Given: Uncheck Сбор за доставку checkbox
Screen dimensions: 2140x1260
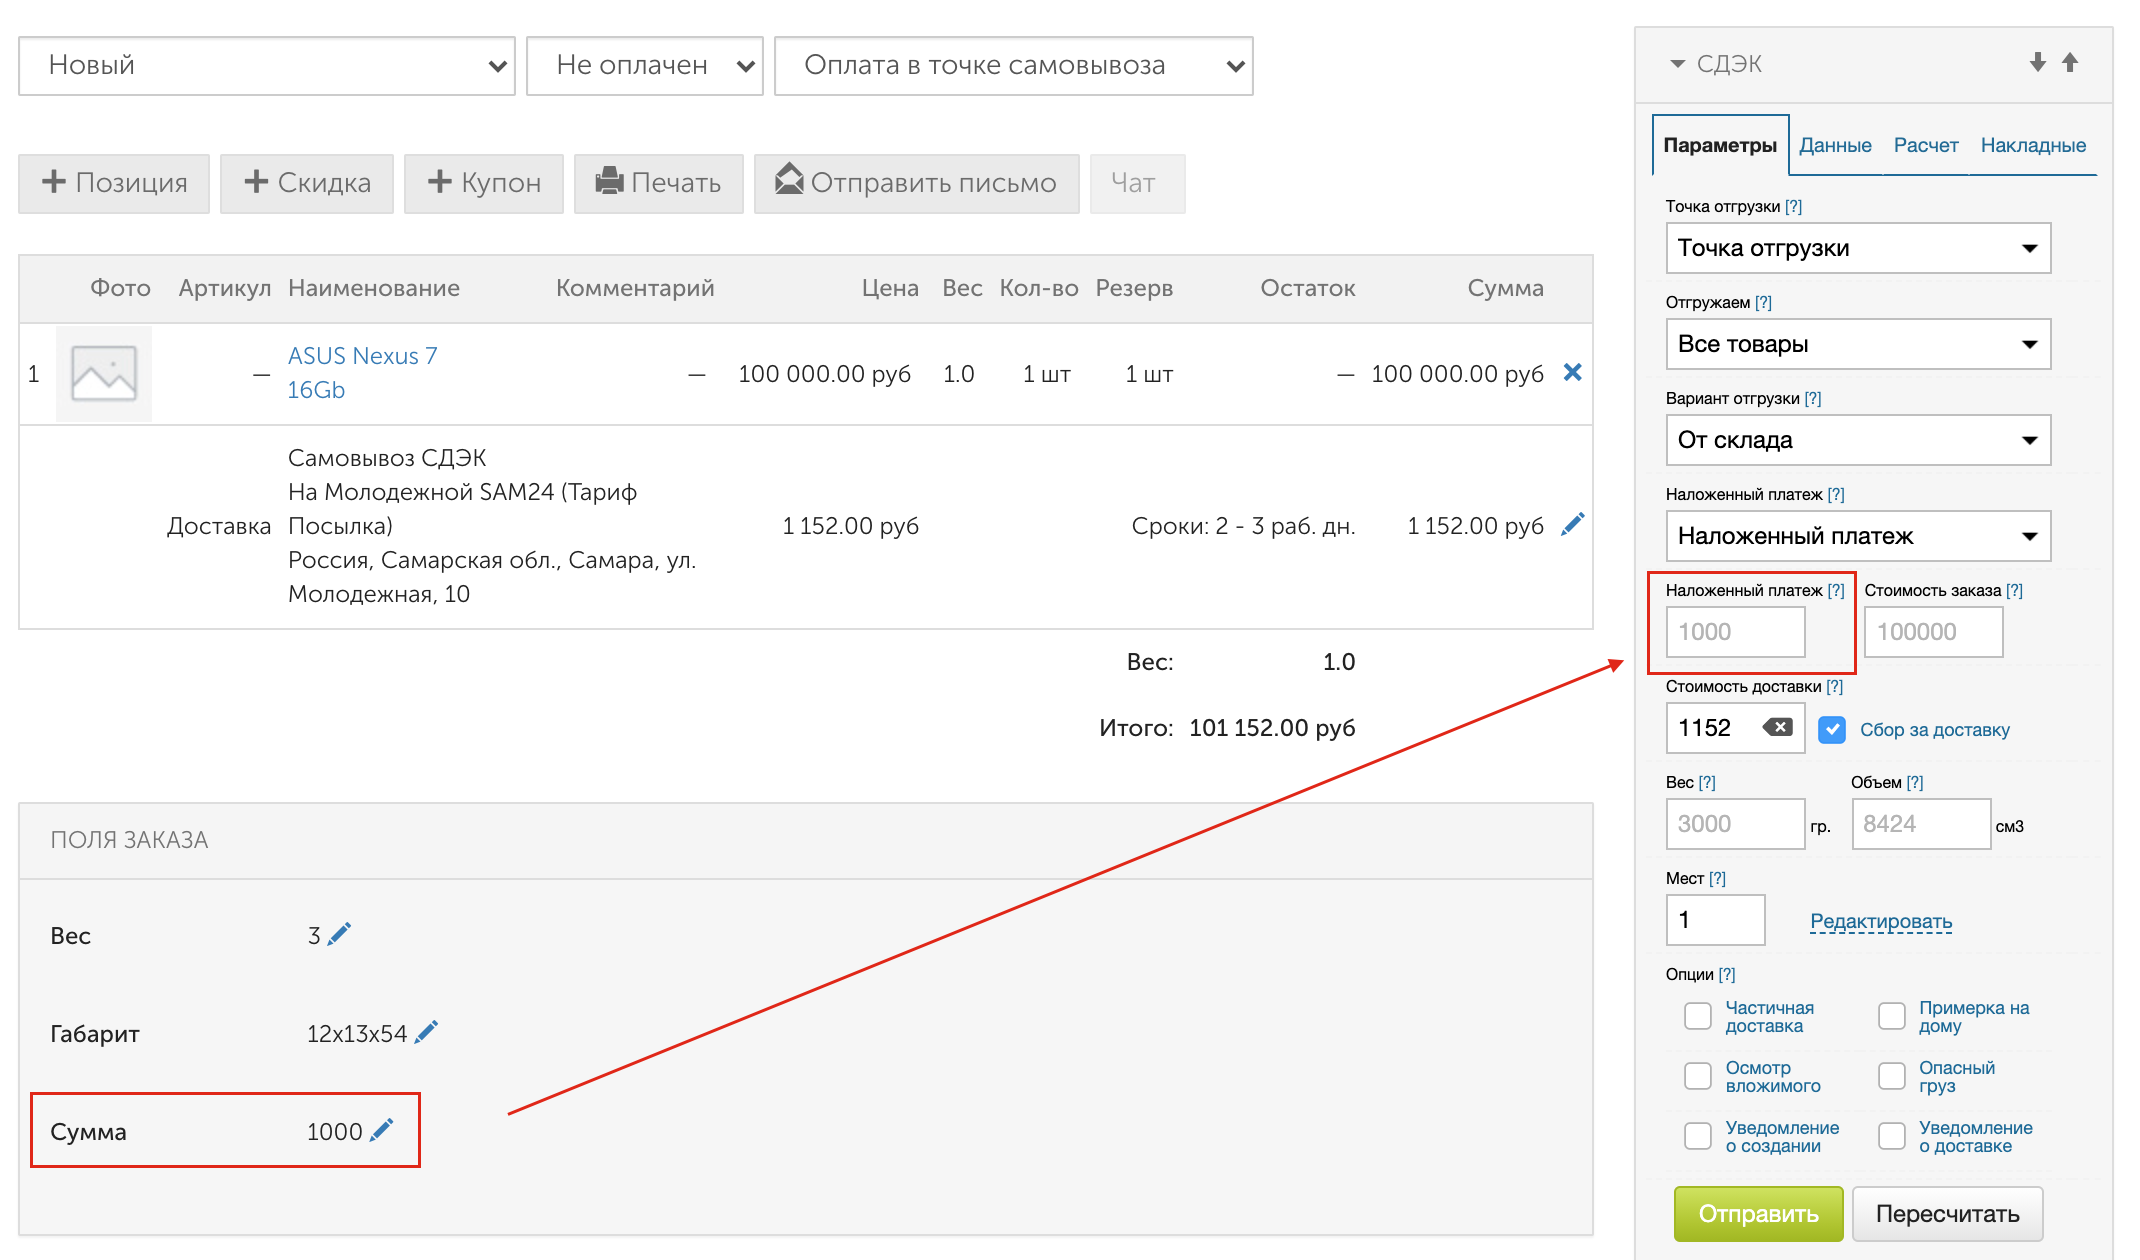Looking at the screenshot, I should [1832, 729].
